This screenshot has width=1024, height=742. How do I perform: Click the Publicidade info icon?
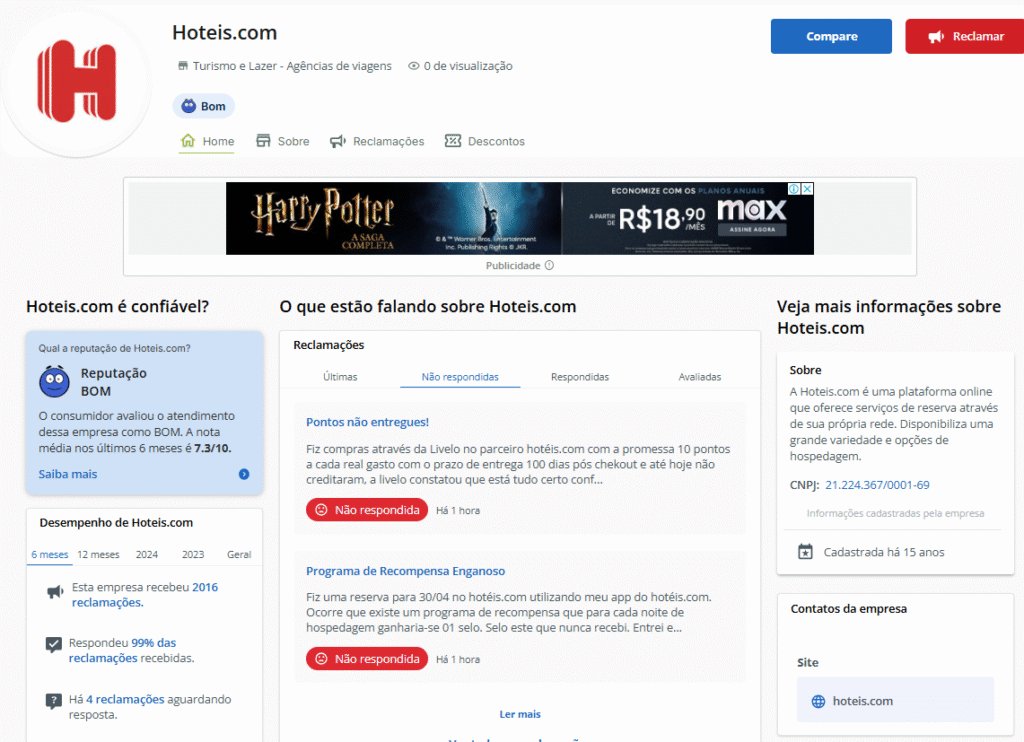(x=549, y=266)
